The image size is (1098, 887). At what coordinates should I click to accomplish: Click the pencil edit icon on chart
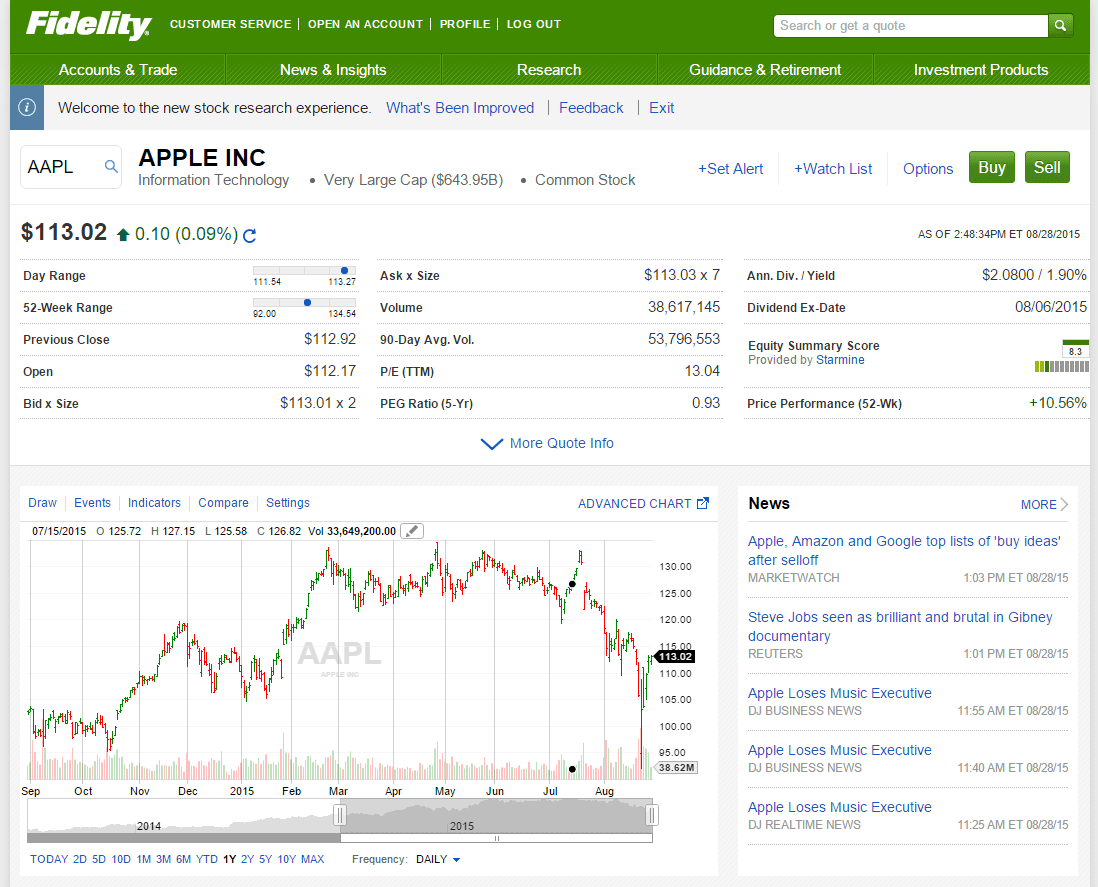pos(412,531)
